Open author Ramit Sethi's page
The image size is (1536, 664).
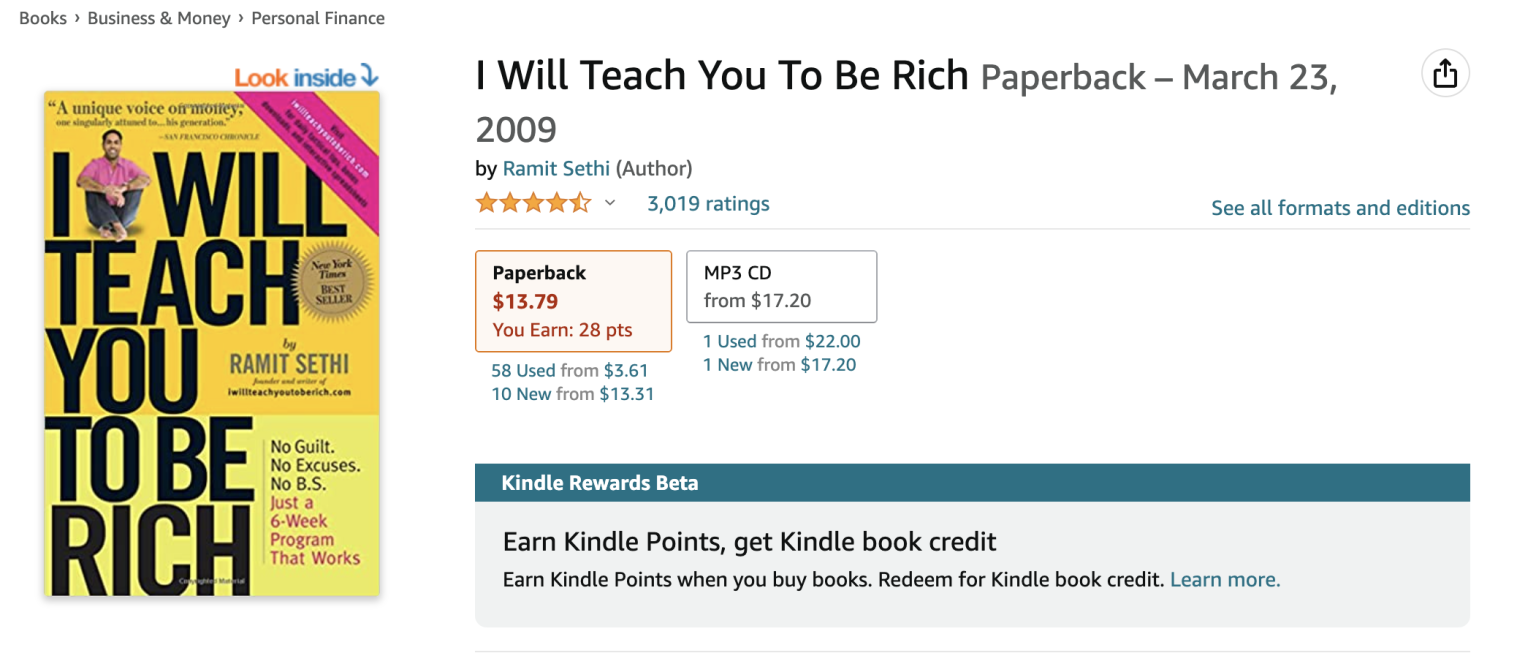tap(556, 168)
